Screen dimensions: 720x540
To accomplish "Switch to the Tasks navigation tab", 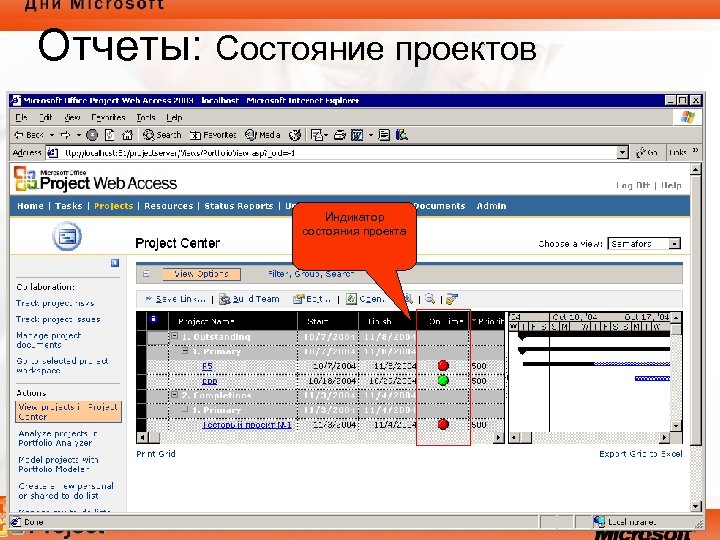I will (68, 206).
